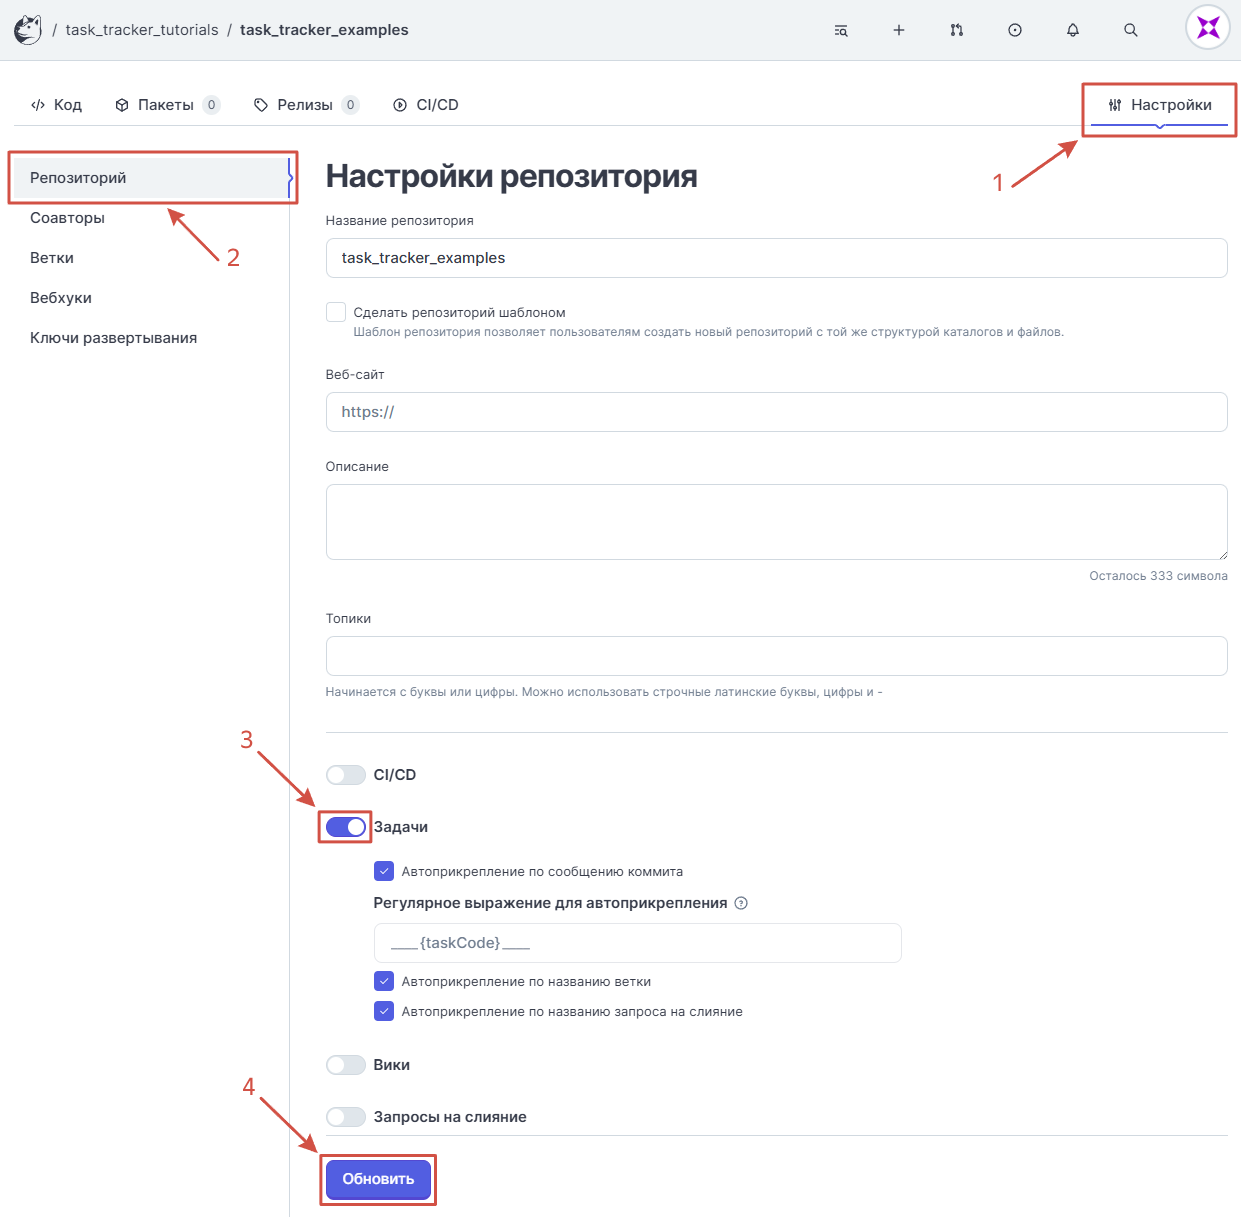Enable the Запросы на слияние toggle
Screen dimensions: 1241x1217
pos(346,1117)
